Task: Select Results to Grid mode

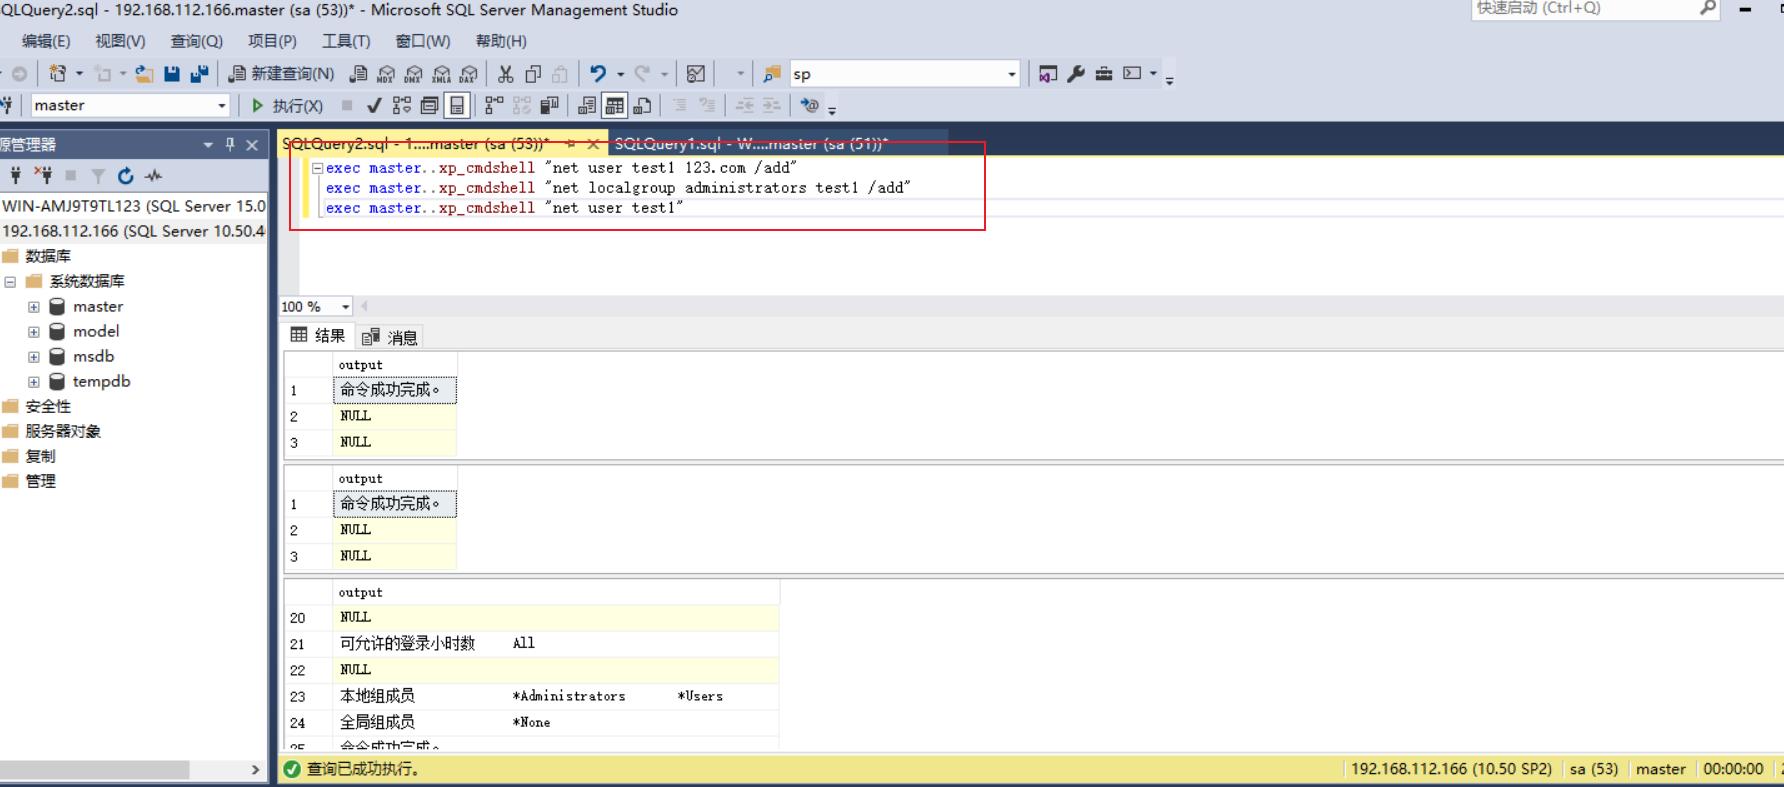Action: pyautogui.click(x=615, y=106)
